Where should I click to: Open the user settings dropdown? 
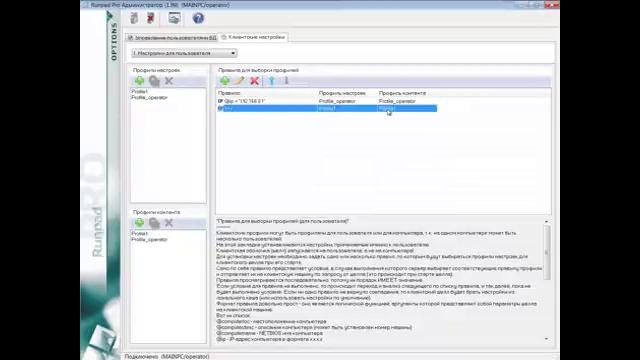click(x=184, y=53)
